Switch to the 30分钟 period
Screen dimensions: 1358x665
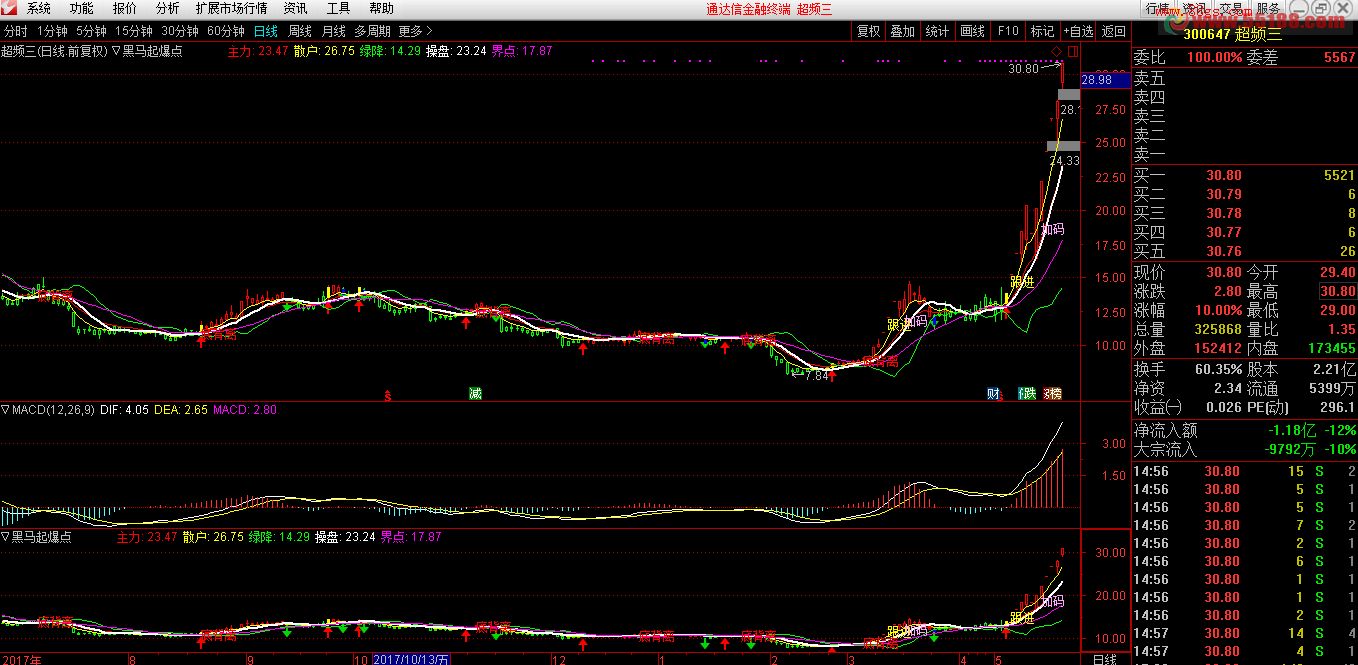(180, 31)
